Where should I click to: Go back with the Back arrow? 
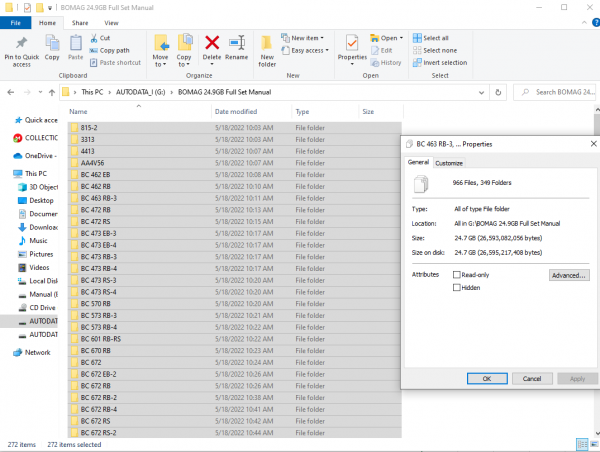11,92
